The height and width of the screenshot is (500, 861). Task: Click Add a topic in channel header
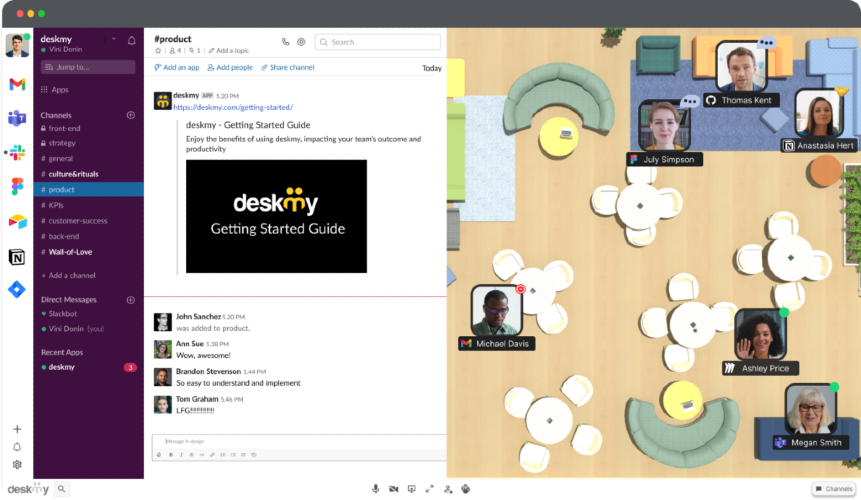(x=229, y=50)
